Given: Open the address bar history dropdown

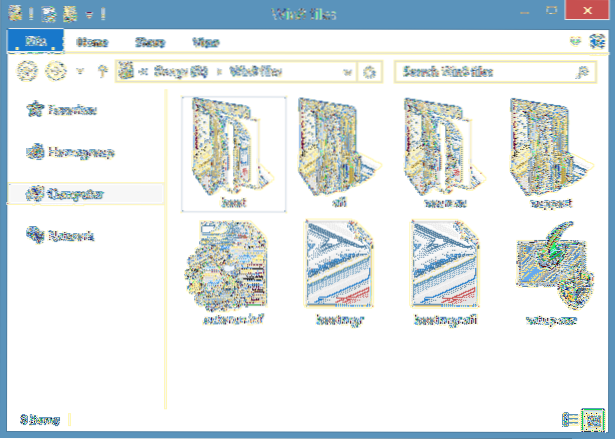Looking at the screenshot, I should click(347, 72).
